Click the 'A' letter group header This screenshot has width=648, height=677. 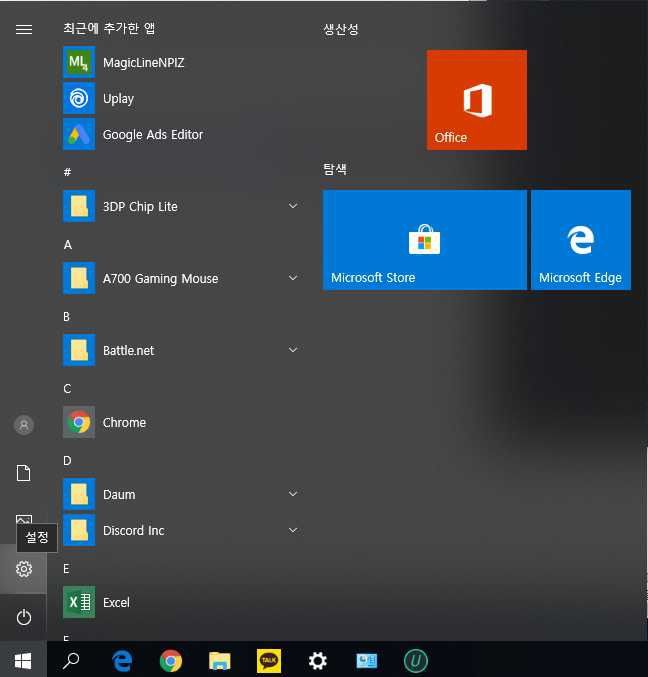coord(68,245)
